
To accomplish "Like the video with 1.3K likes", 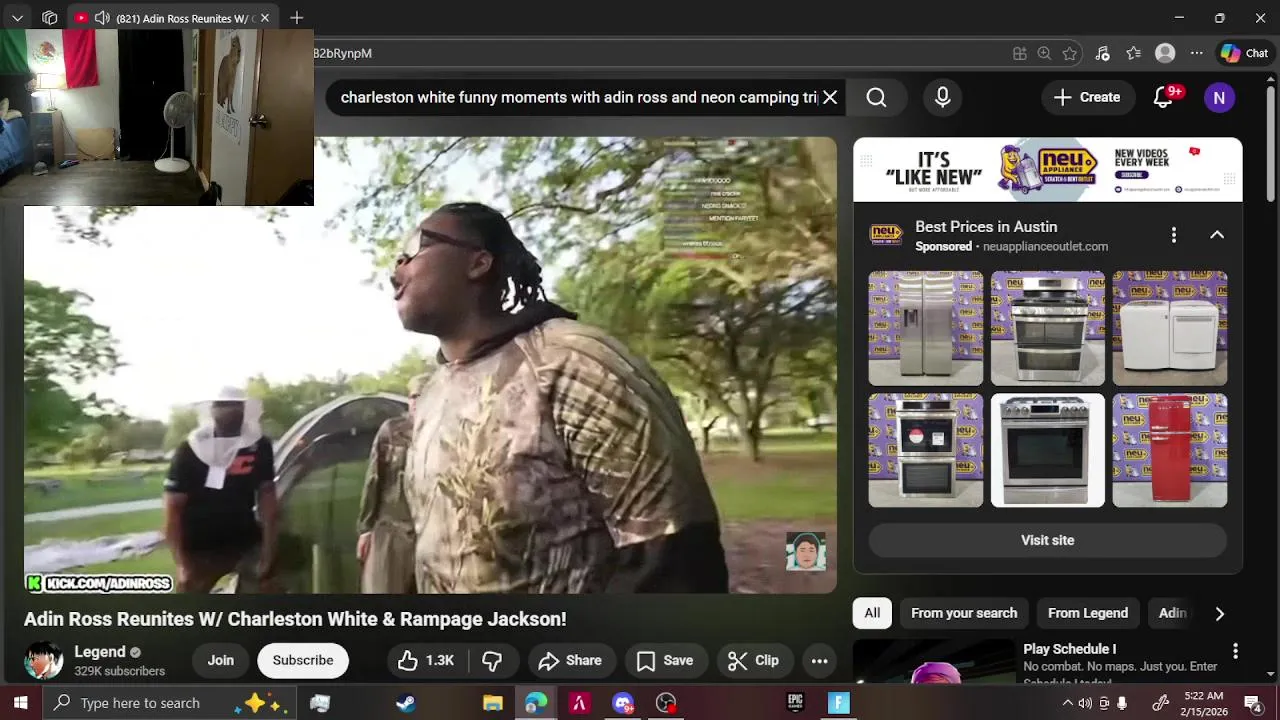I will [427, 660].
